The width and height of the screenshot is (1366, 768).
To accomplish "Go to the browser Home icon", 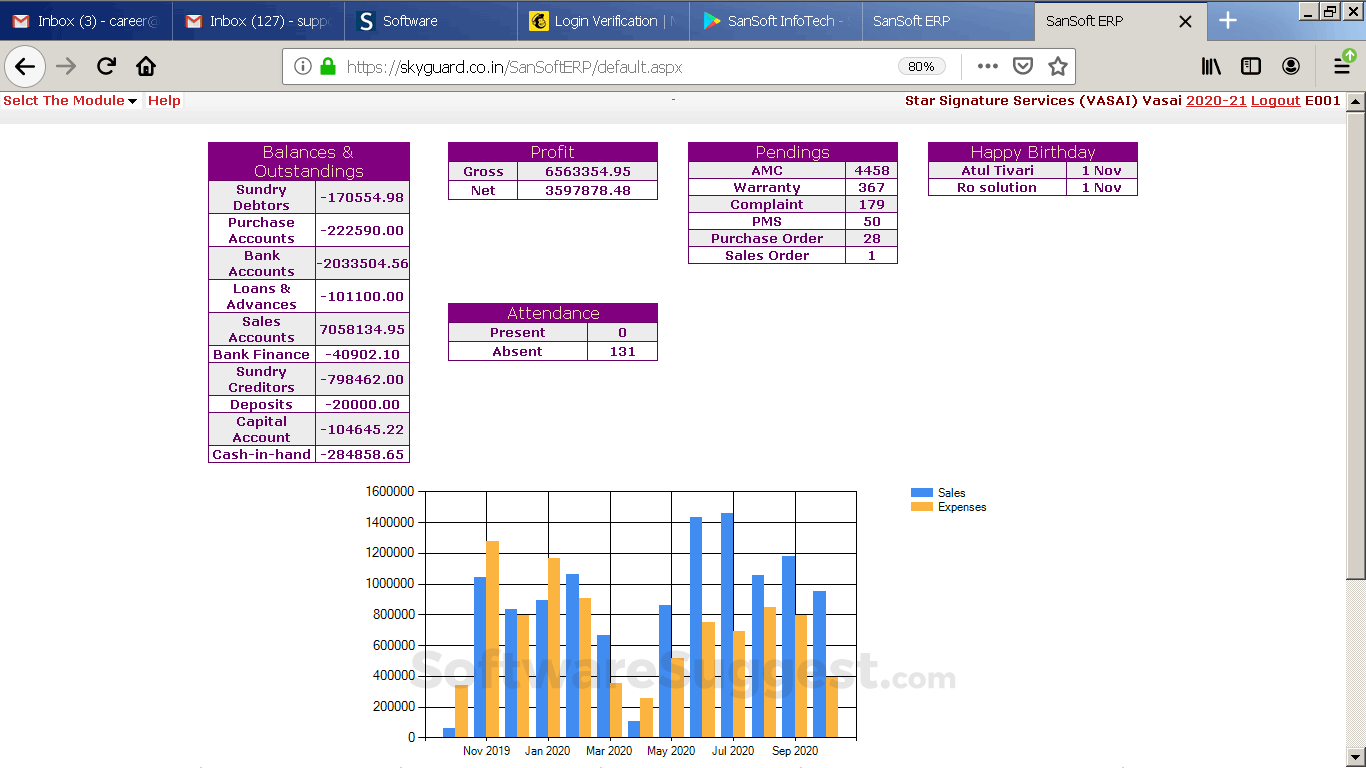I will click(146, 67).
